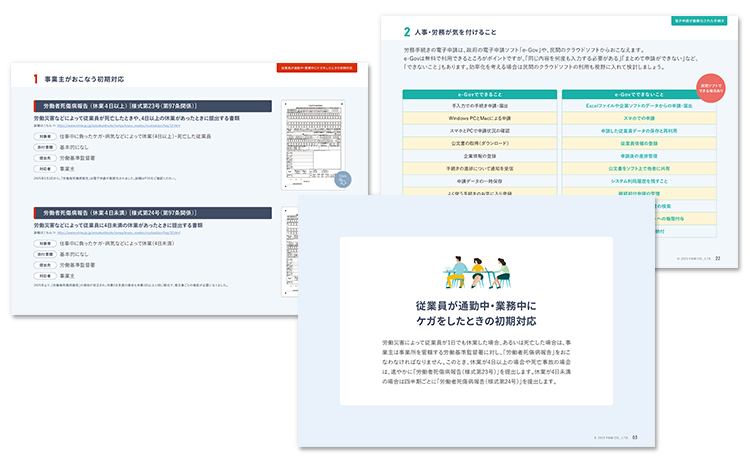Screen dimensions: 750x462
Task: Click page number 22 on right page
Action: pyautogui.click(x=717, y=258)
